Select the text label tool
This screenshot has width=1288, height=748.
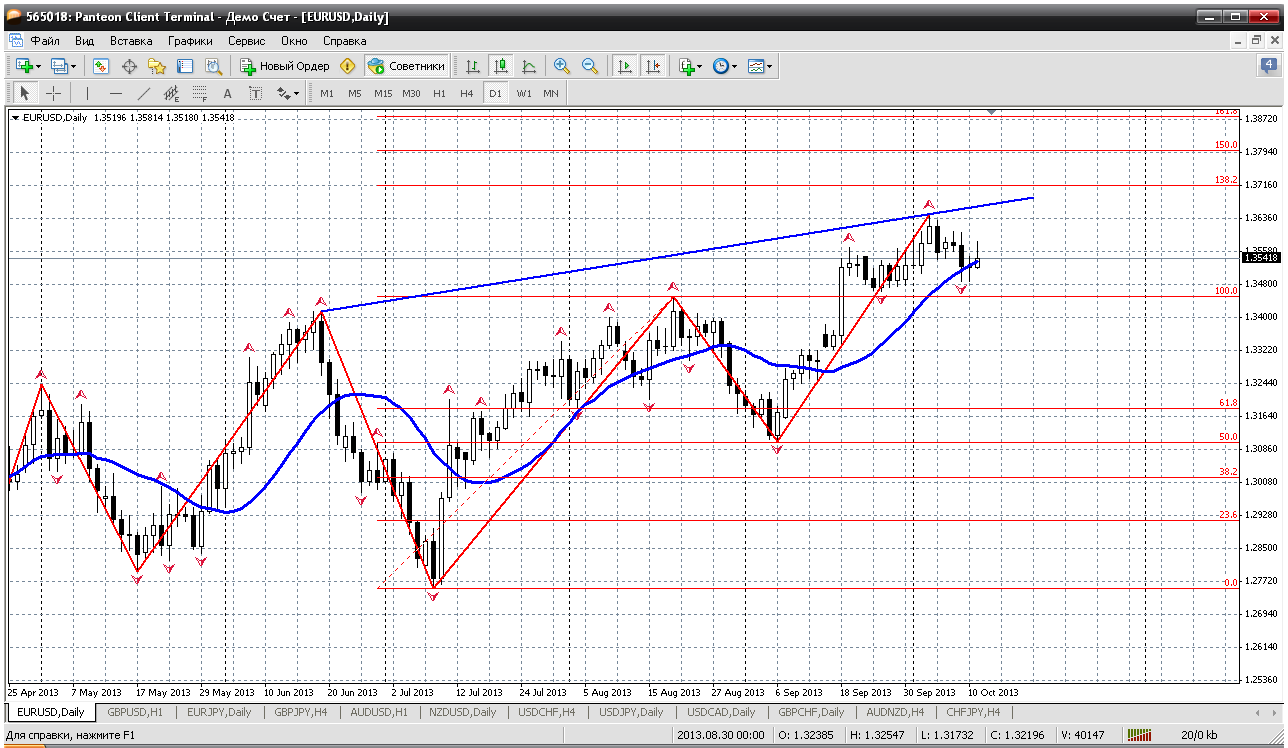pos(255,93)
